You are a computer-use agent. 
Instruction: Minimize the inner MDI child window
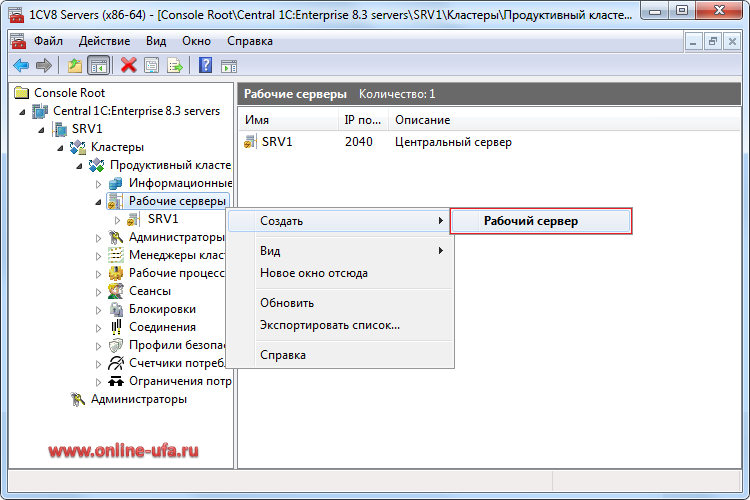(x=693, y=42)
